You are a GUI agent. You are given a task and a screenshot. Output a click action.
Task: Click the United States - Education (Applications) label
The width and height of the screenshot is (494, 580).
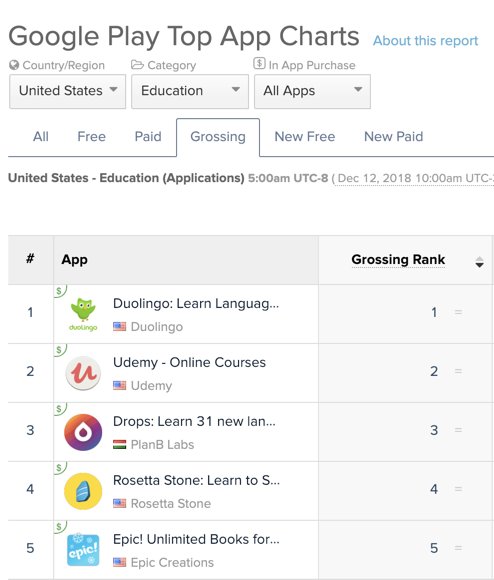point(126,178)
